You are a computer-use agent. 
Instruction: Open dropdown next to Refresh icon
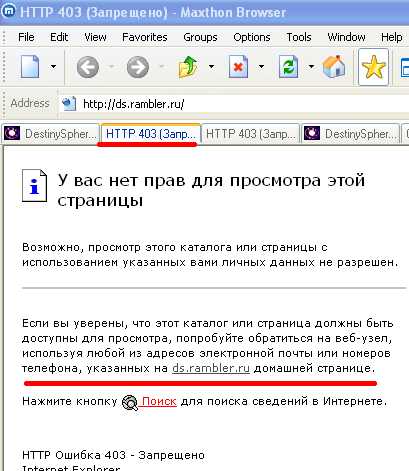[x=311, y=67]
